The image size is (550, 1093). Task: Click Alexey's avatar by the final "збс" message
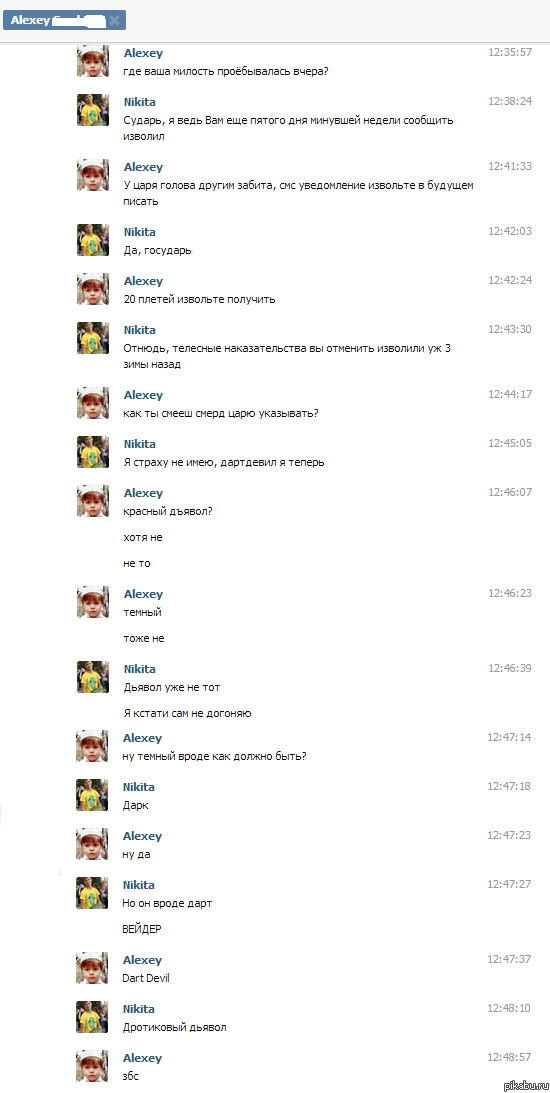[x=92, y=1066]
